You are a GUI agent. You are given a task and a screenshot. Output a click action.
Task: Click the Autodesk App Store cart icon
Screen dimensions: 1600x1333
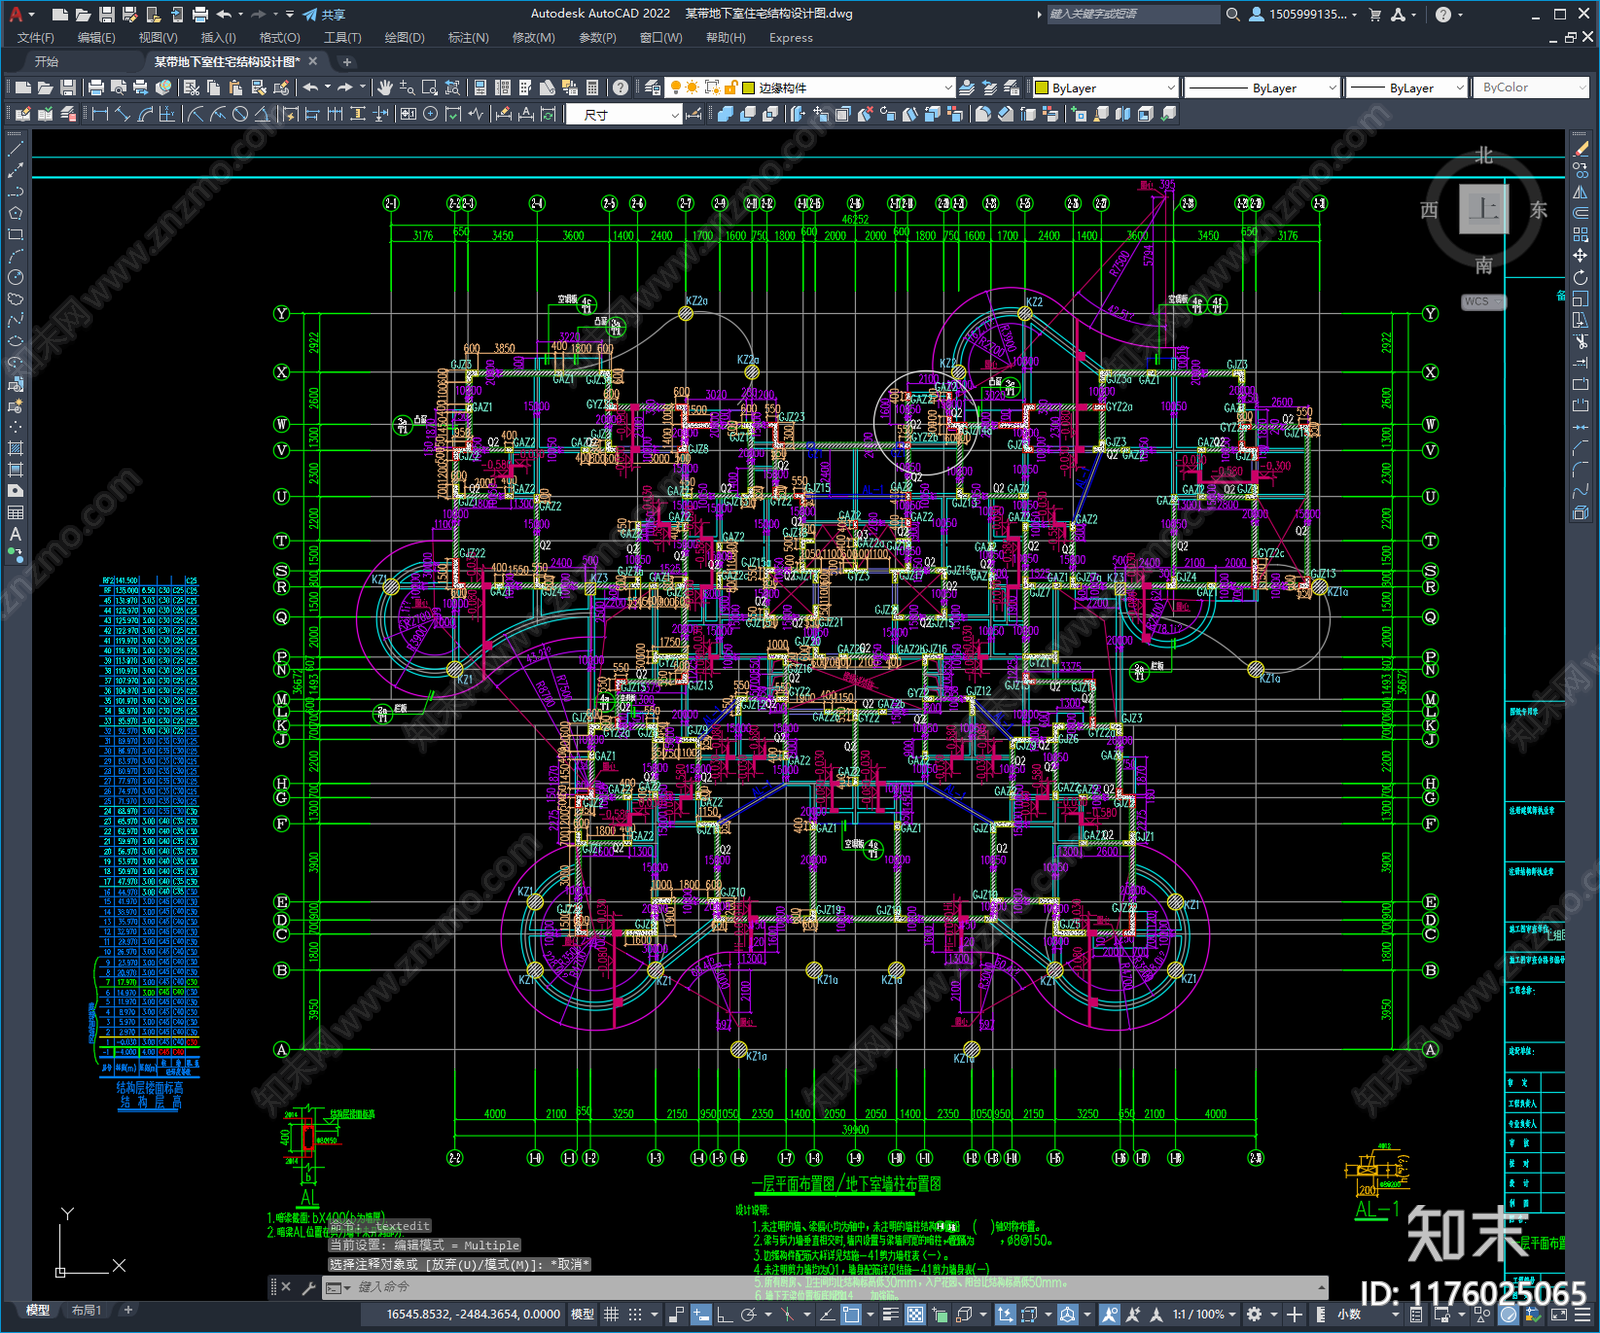click(1375, 14)
